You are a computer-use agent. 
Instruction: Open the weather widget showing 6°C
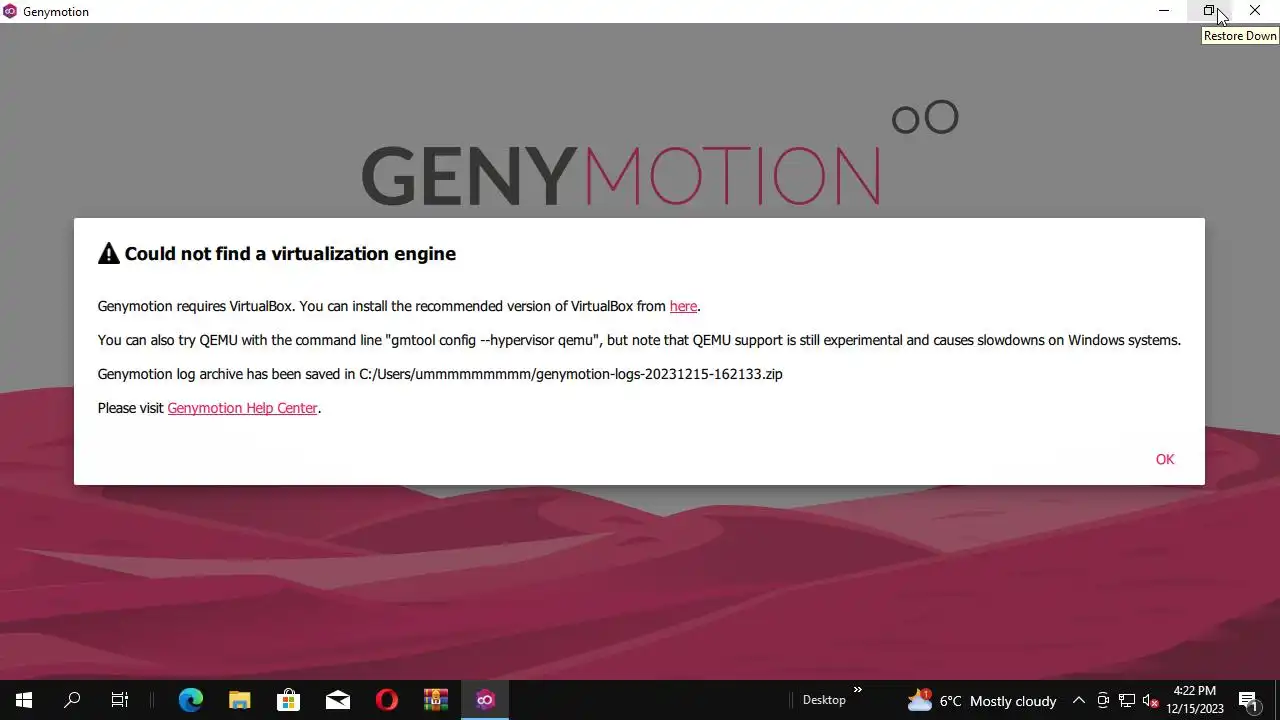pos(982,700)
